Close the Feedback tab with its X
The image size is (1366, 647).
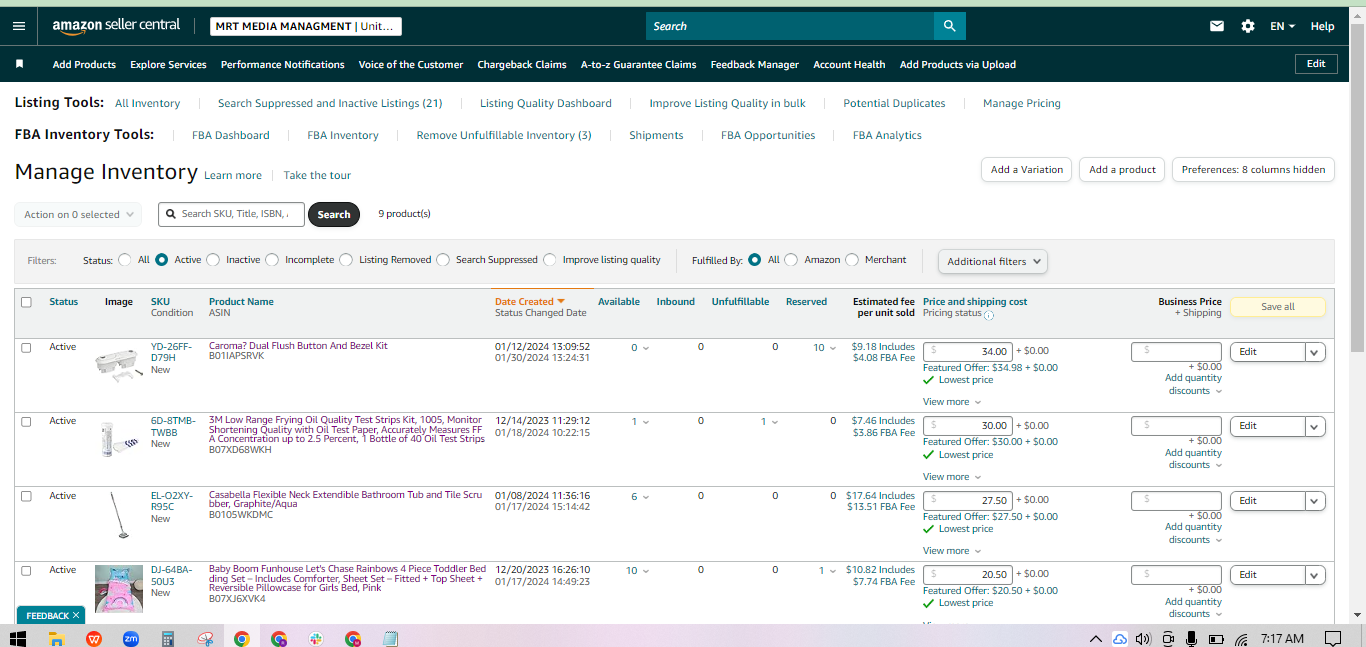(x=76, y=616)
